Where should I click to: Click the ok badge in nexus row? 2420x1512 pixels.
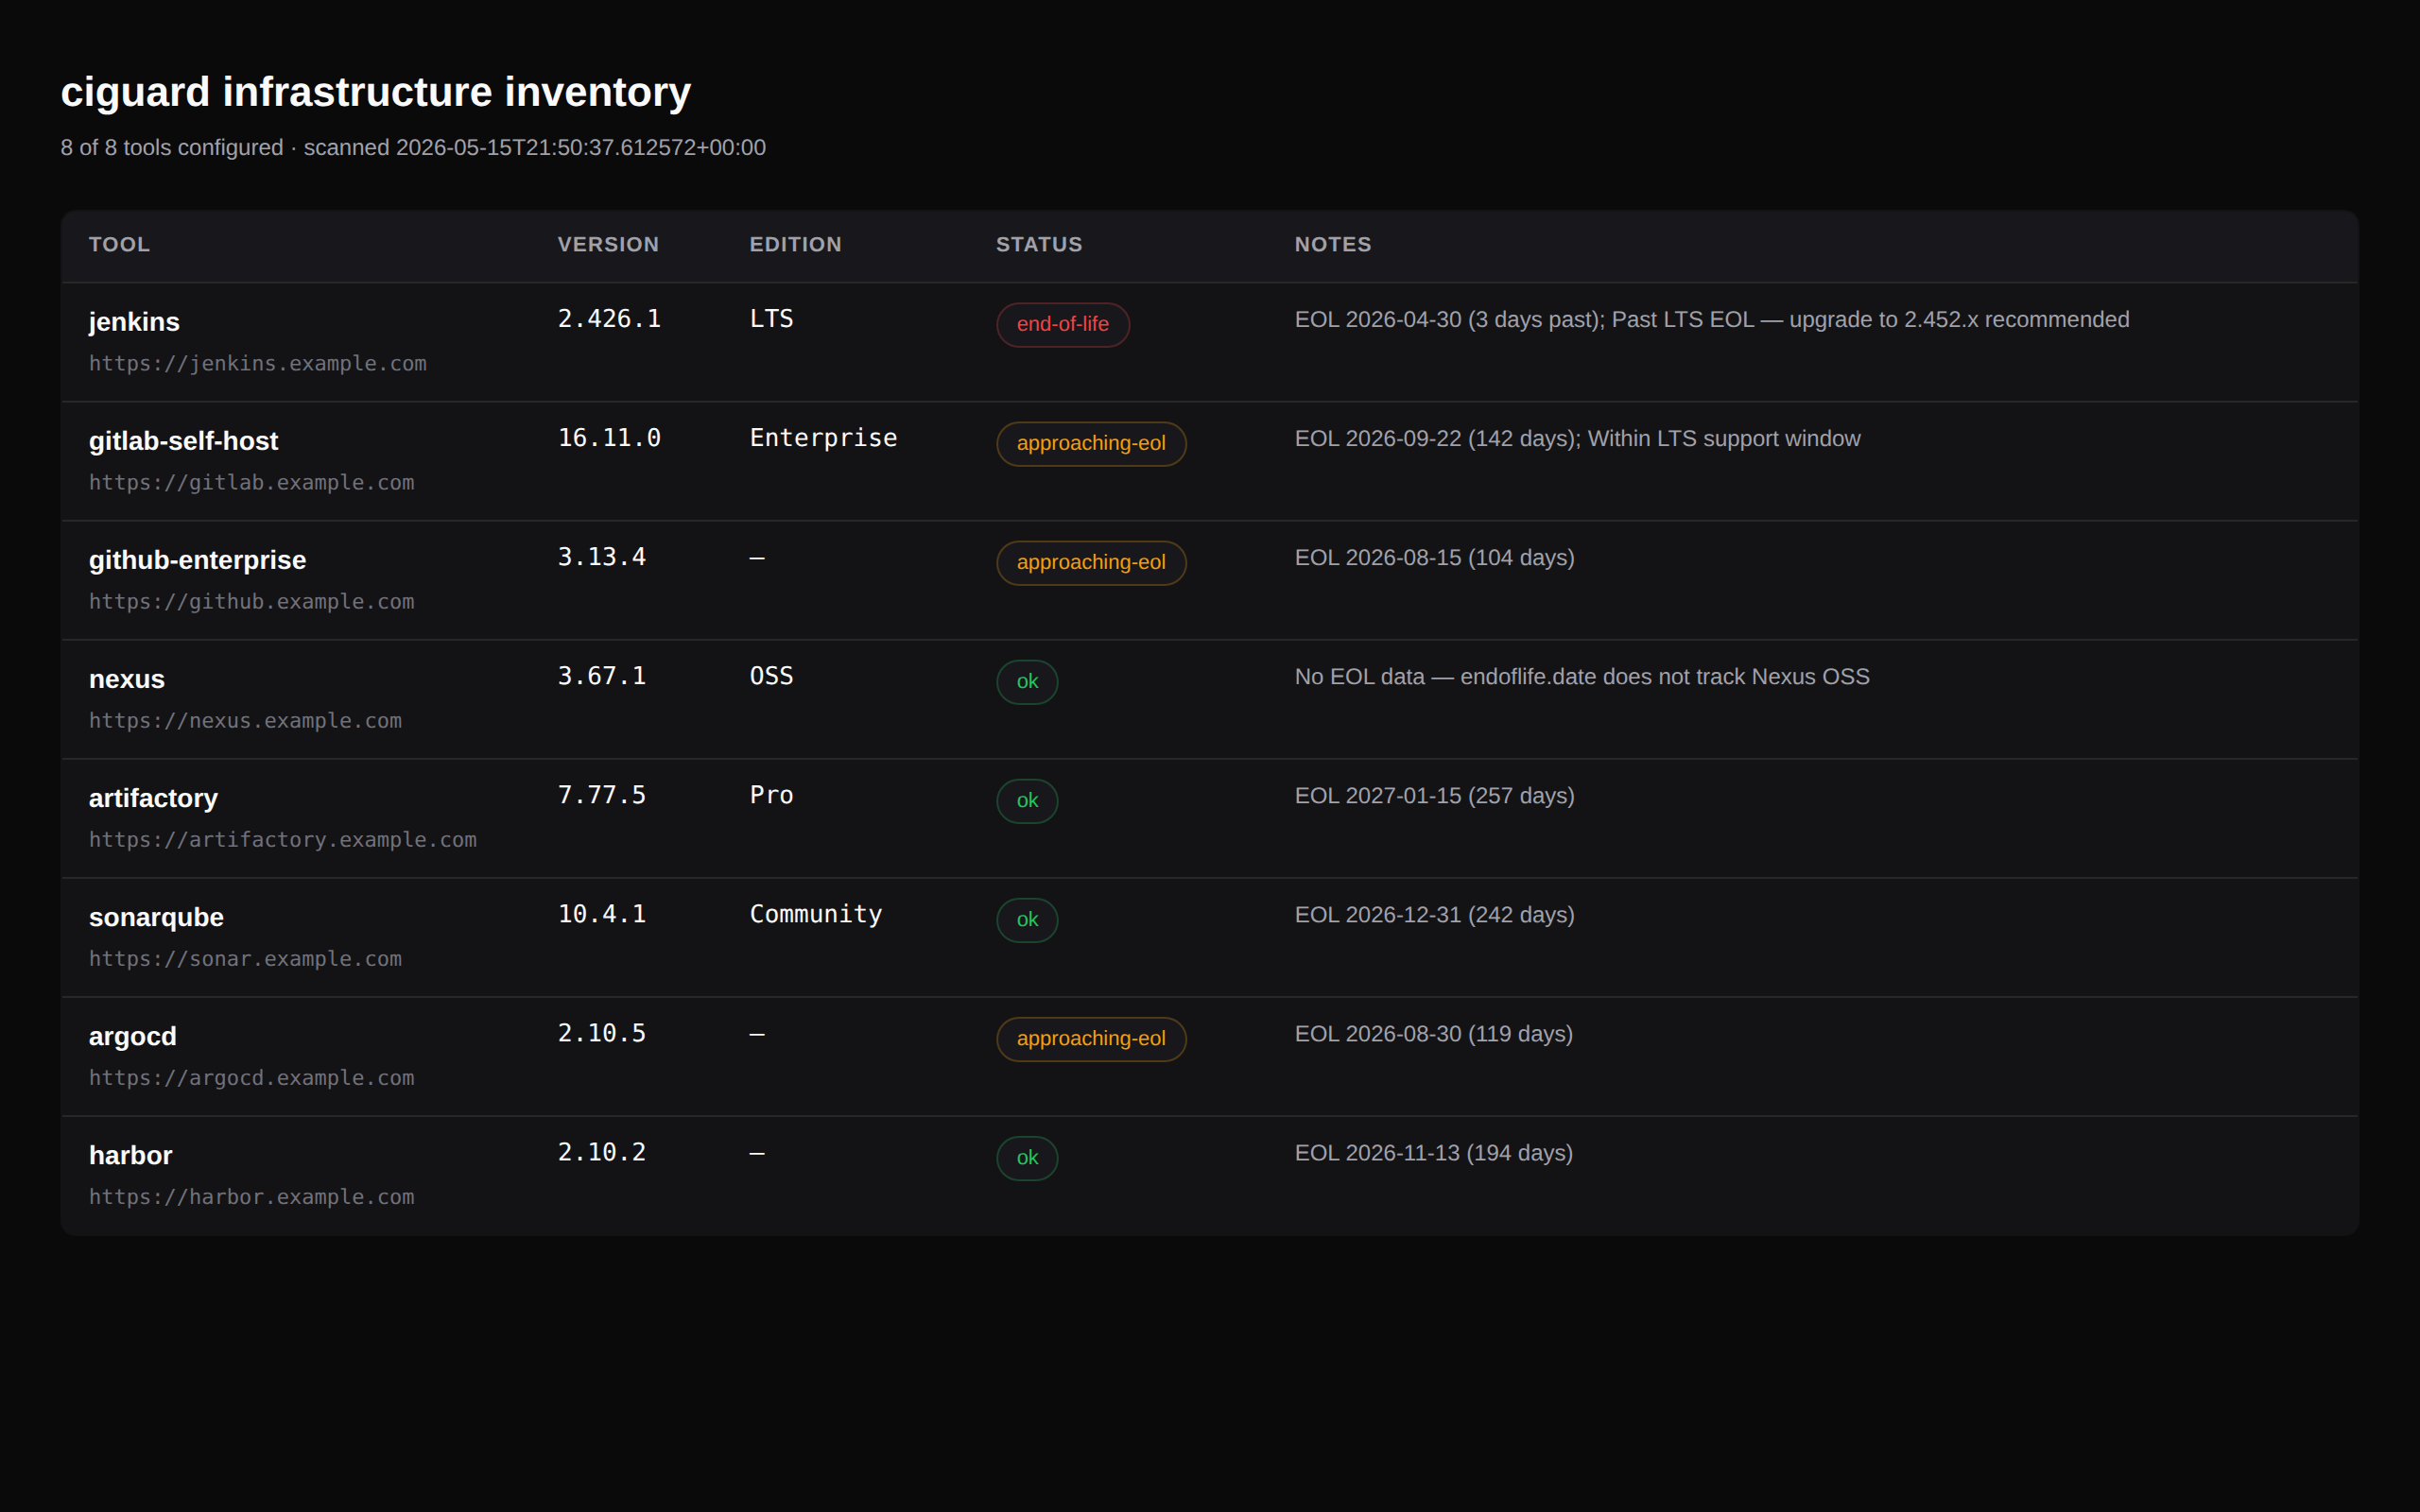pos(1027,681)
